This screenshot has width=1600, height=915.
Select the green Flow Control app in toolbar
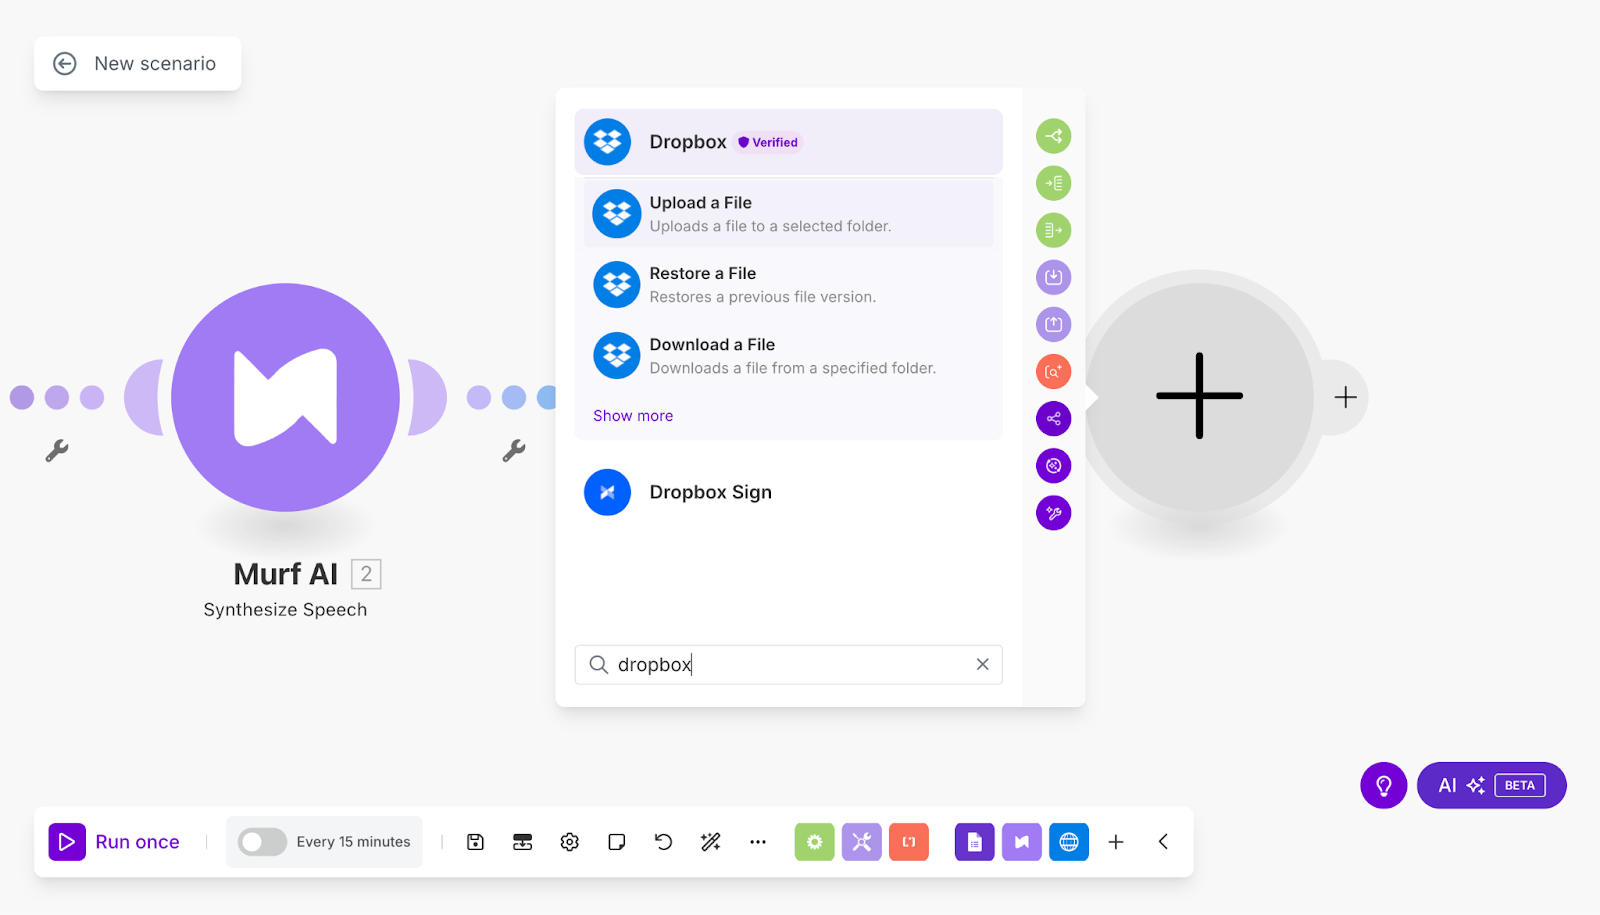click(x=813, y=841)
